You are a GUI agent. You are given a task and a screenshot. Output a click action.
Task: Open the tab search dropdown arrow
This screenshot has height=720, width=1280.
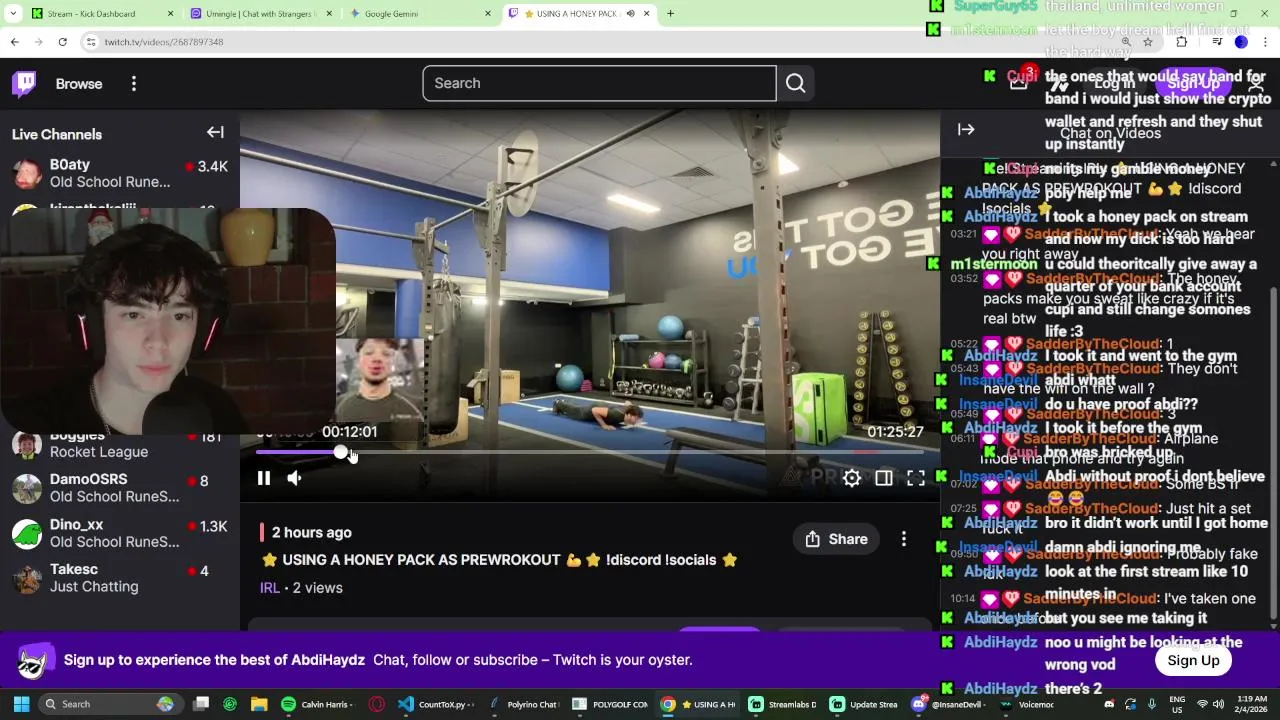[x=13, y=14]
